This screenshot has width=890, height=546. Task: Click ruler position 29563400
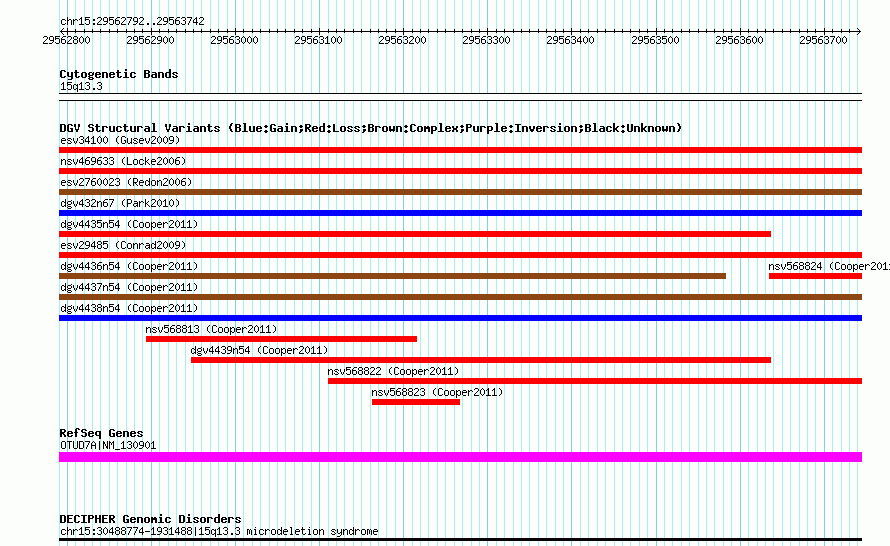[x=570, y=40]
